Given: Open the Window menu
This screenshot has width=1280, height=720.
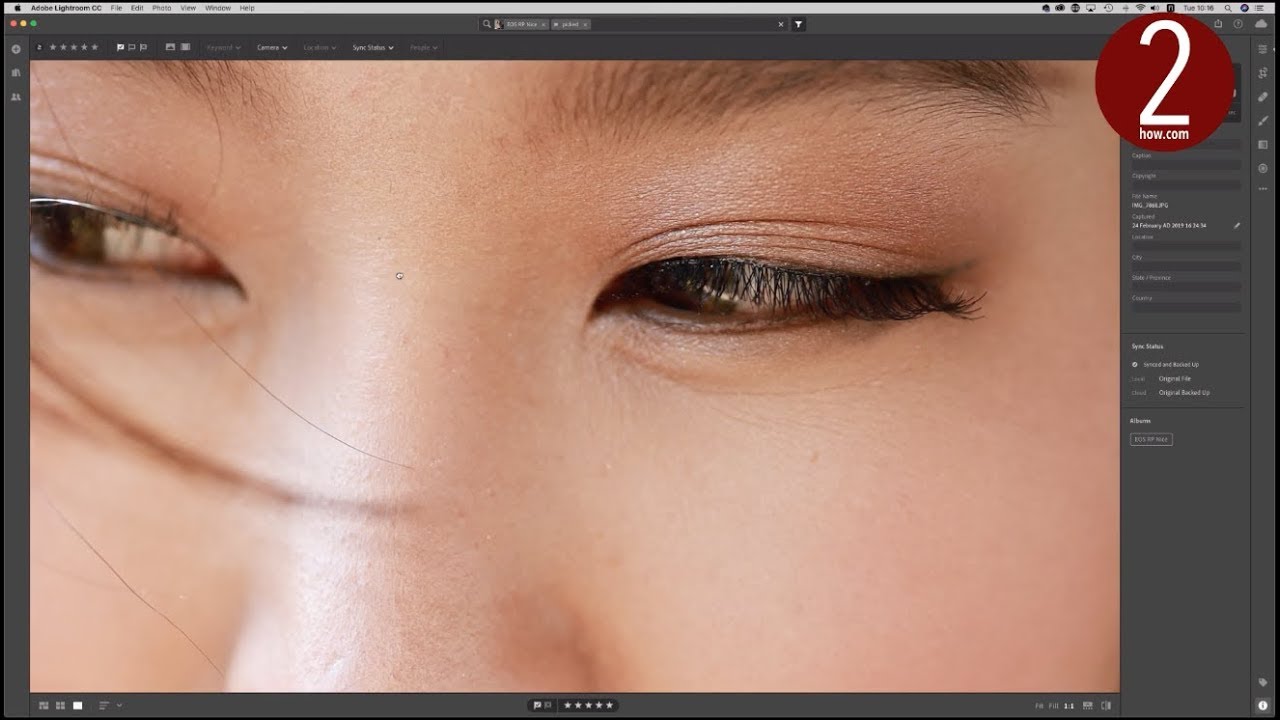Looking at the screenshot, I should [217, 8].
